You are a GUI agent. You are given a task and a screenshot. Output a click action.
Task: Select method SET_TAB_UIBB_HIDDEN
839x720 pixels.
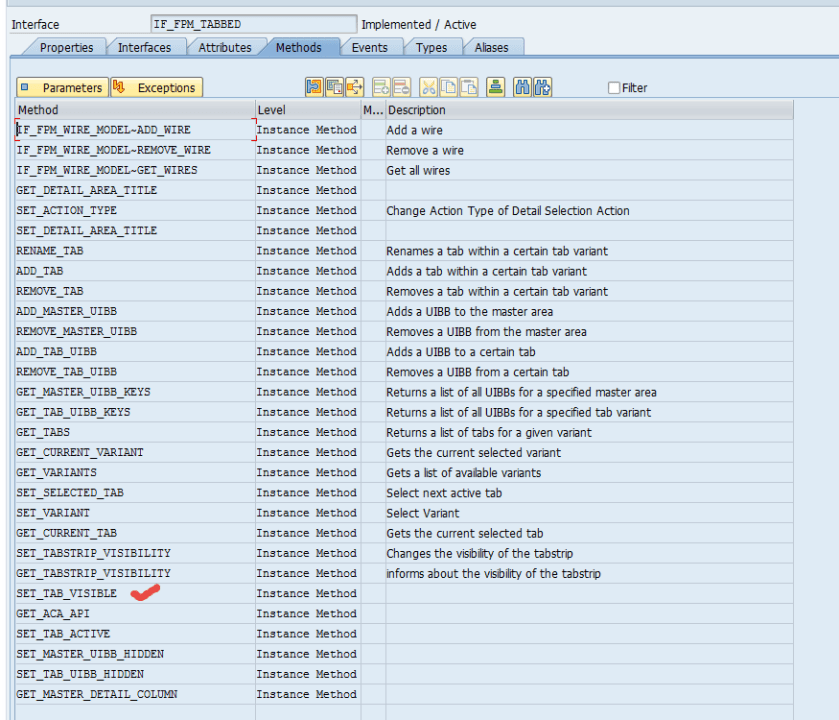135,674
